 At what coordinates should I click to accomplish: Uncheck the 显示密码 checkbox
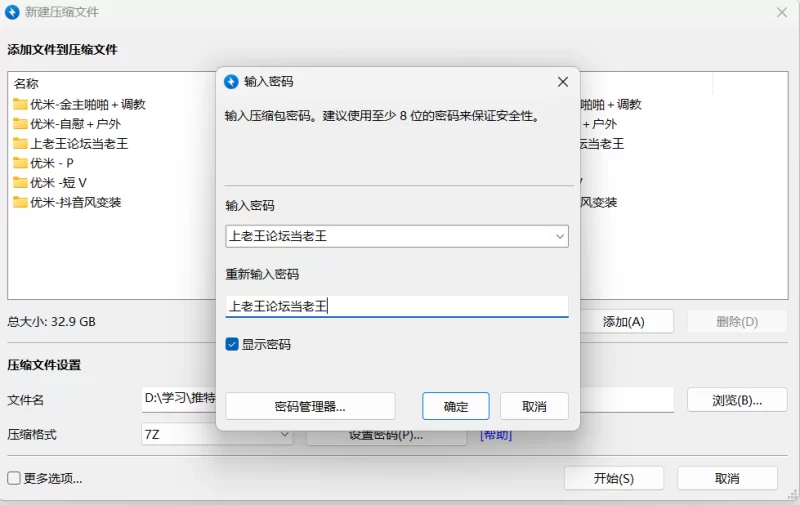click(232, 344)
